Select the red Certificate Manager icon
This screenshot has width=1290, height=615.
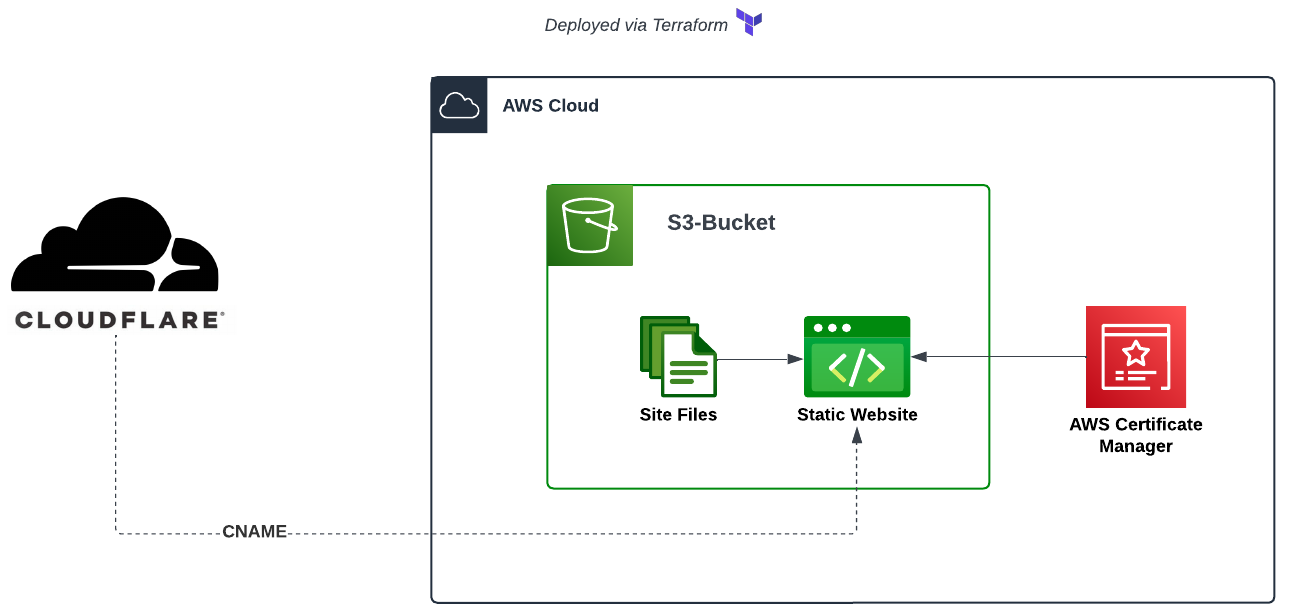click(x=1135, y=357)
